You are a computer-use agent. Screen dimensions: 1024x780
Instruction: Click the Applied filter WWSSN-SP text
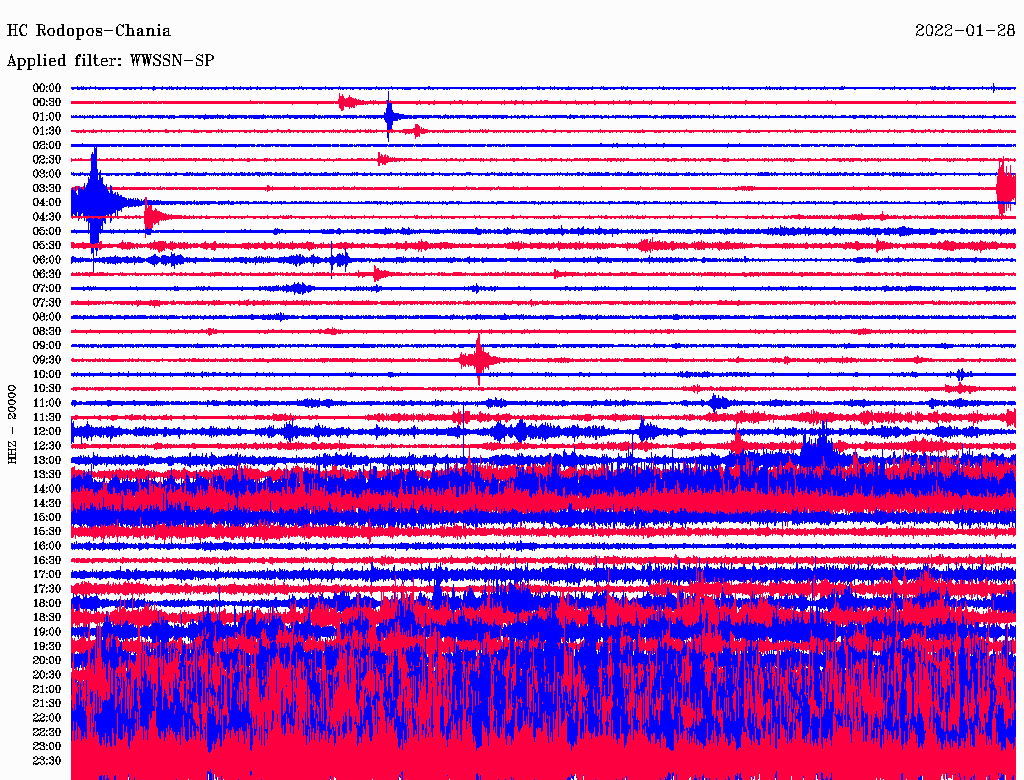110,61
